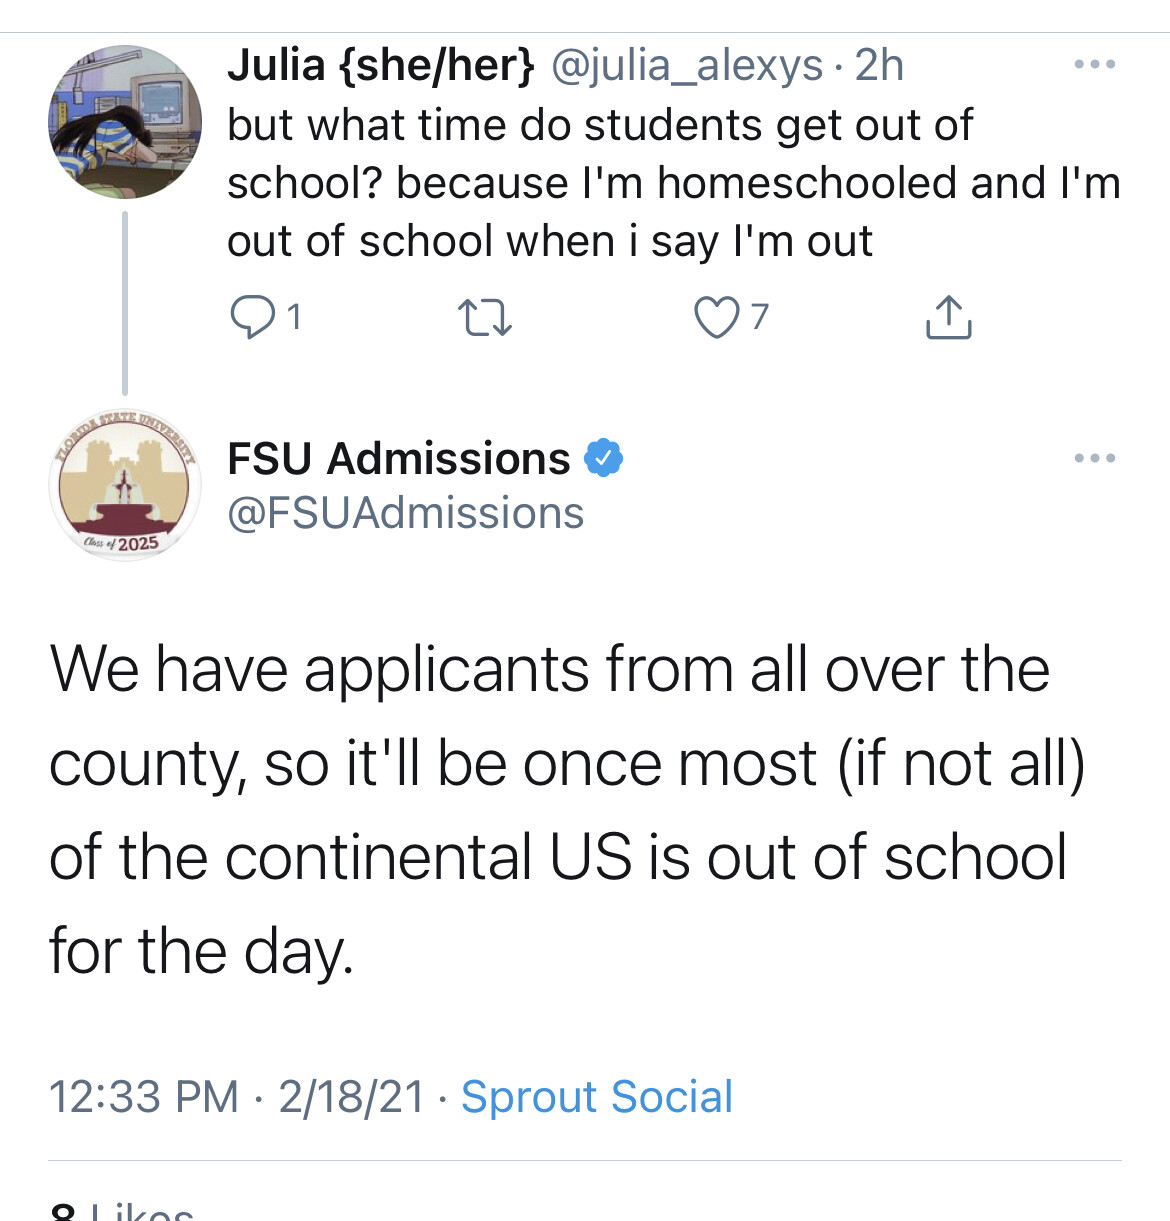Click FSU Admissions verified badge

click(x=604, y=459)
